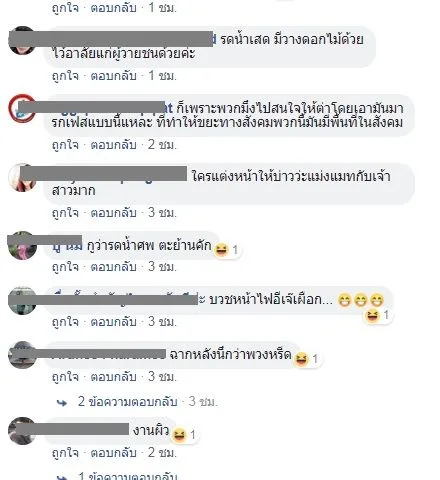Image resolution: width=440 pixels, height=480 pixels.
Task: View laughing reaction on งานผัว comment
Action: coord(185,435)
